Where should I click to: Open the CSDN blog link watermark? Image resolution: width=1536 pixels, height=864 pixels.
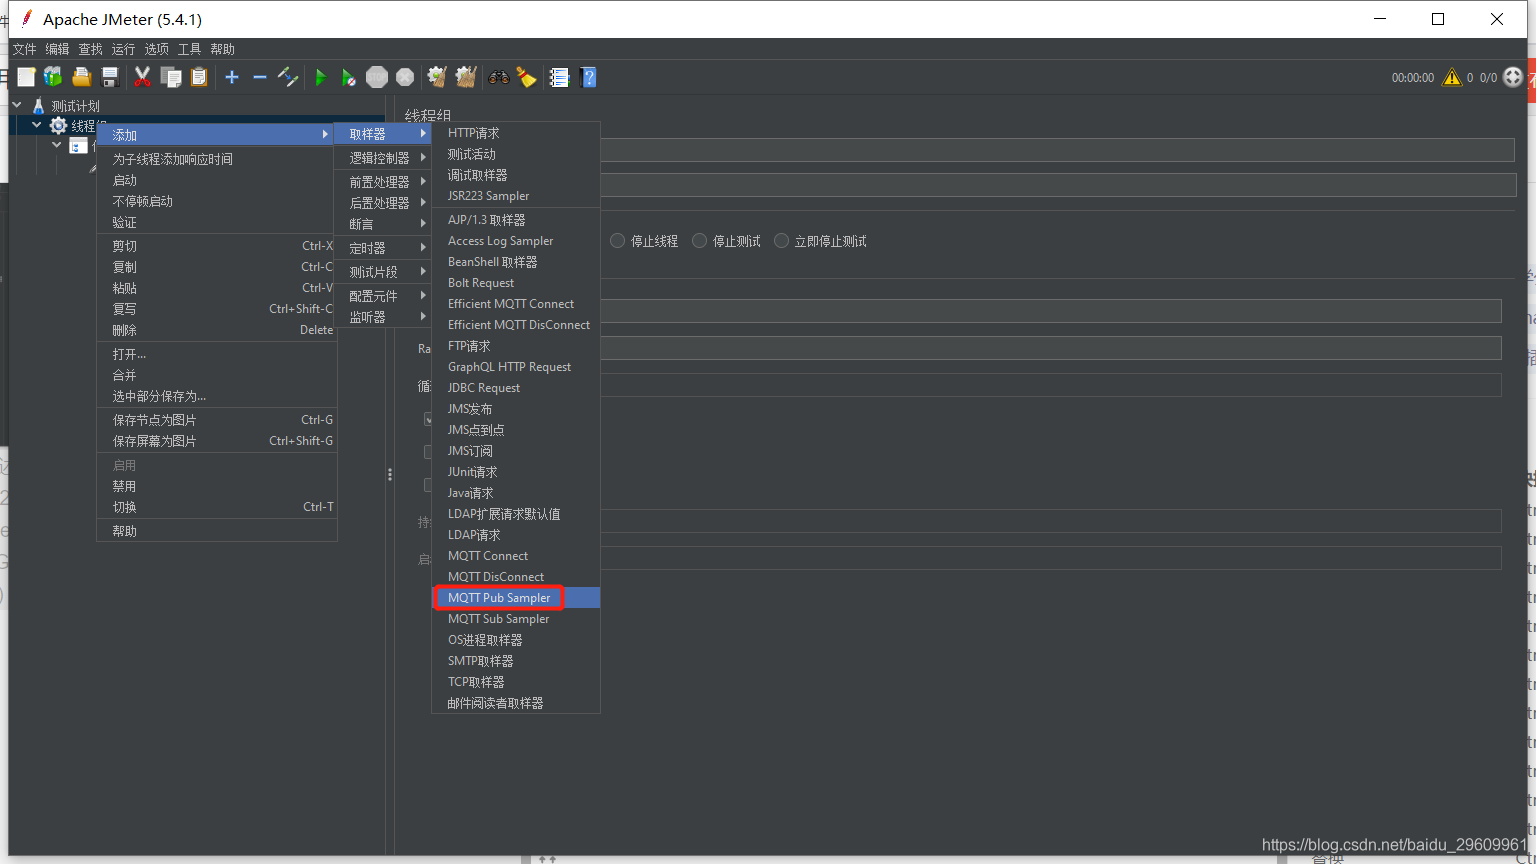[1385, 843]
